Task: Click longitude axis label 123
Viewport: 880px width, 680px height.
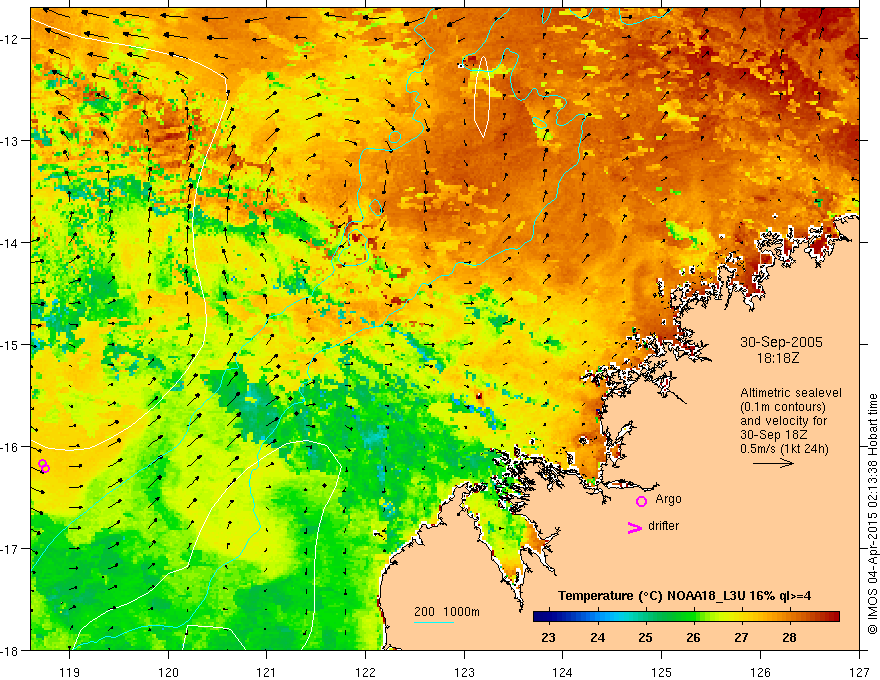Action: tap(464, 672)
